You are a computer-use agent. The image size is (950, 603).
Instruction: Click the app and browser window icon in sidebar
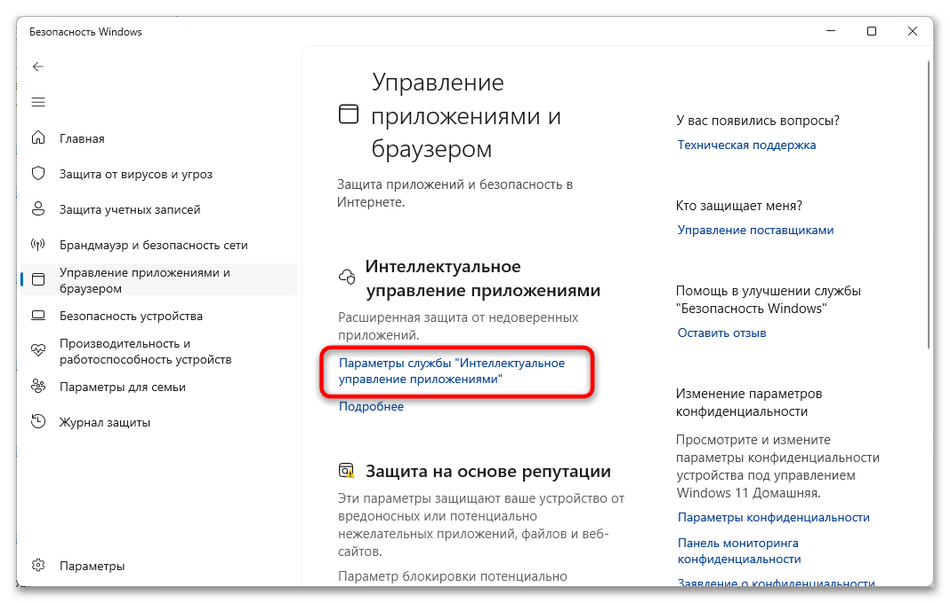coord(38,279)
